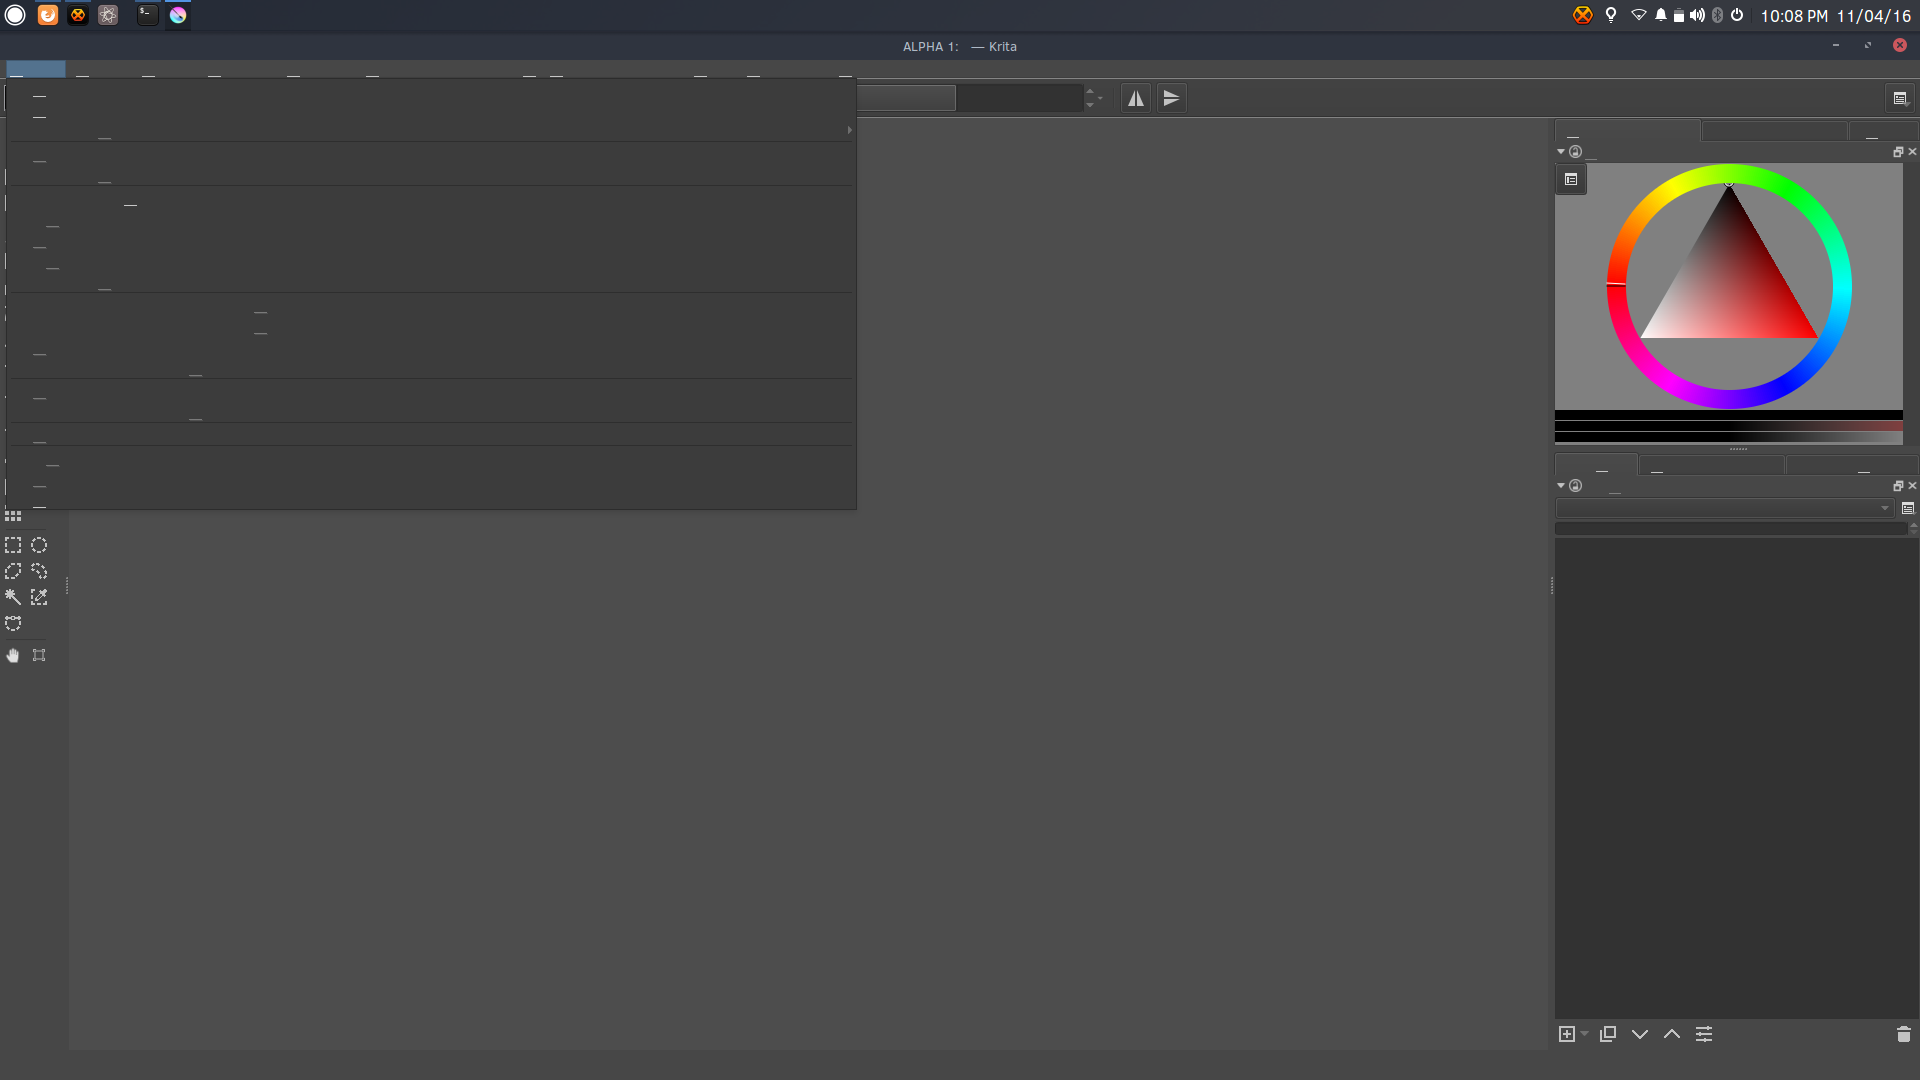1920x1080 pixels.
Task: Select the square frame tool beside the Pan hand
Action: [x=39, y=655]
